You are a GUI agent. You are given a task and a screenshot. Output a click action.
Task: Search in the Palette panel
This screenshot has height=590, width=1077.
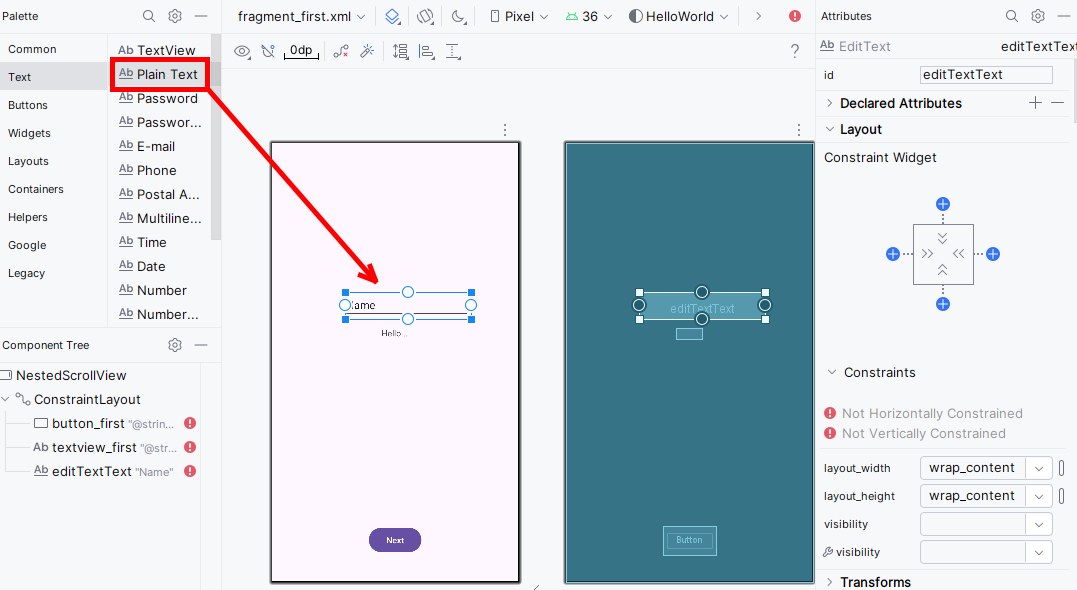point(149,16)
